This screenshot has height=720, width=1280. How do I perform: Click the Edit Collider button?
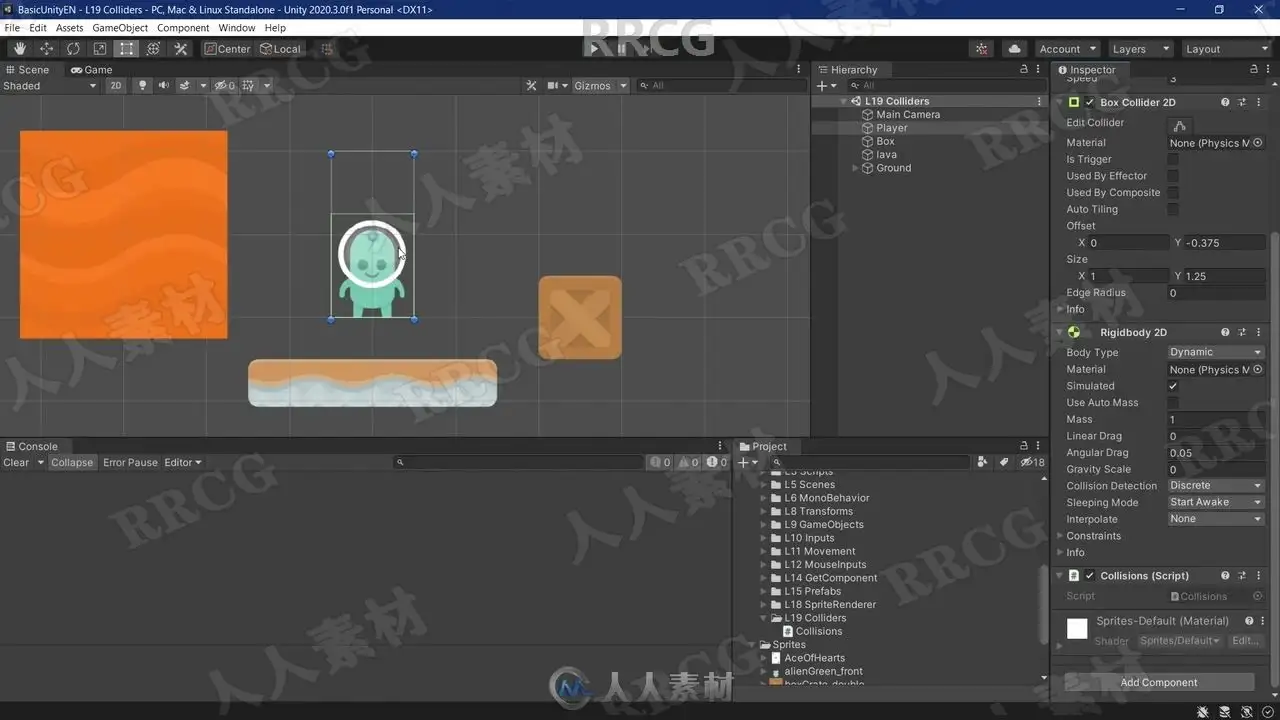(x=1180, y=125)
